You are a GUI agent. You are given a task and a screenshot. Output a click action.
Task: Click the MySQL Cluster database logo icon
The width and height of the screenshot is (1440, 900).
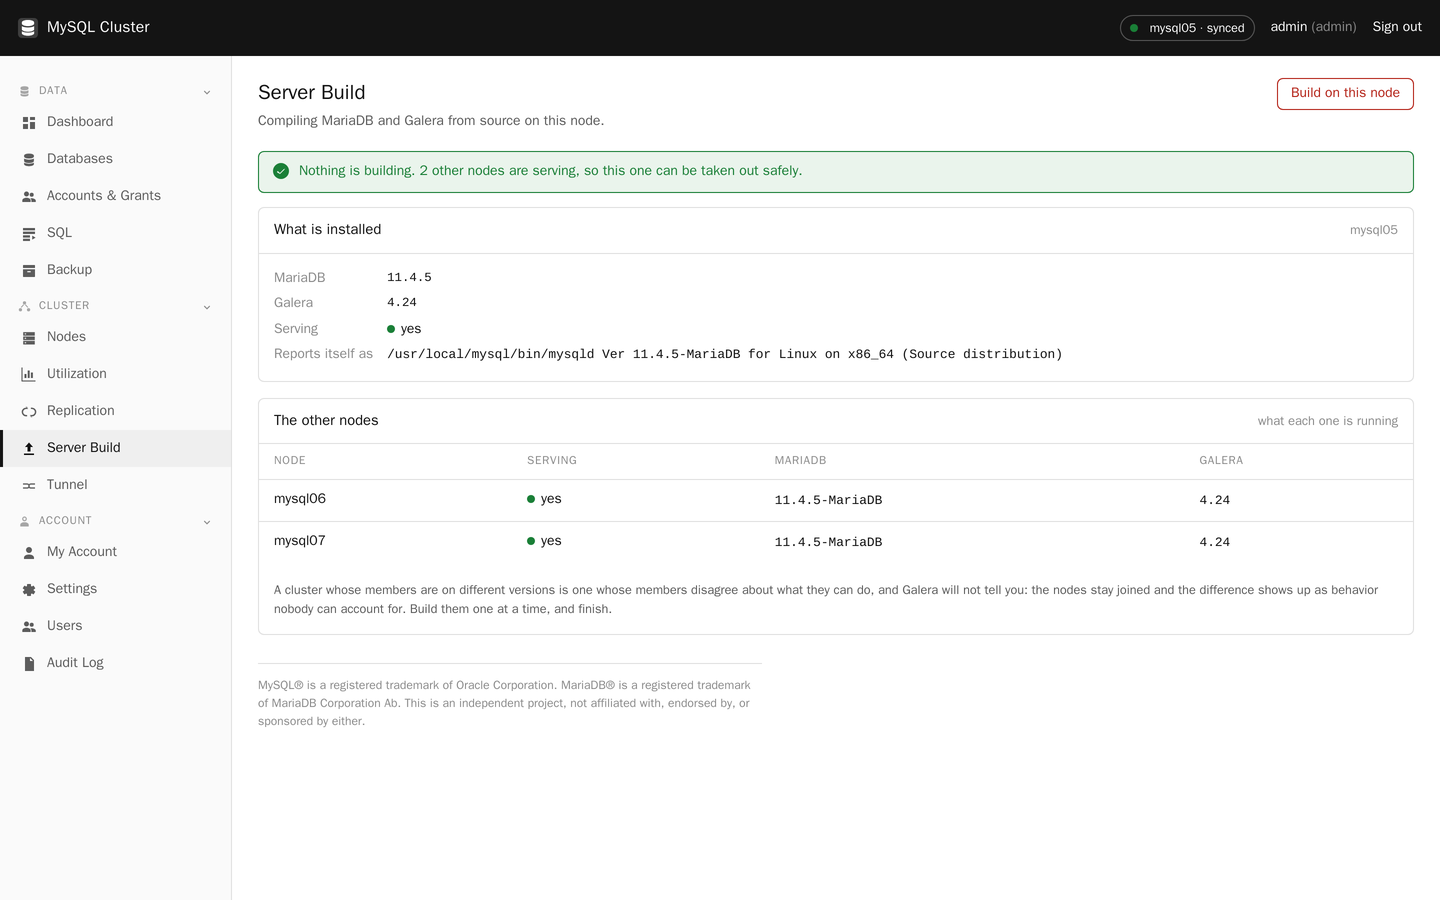[28, 27]
